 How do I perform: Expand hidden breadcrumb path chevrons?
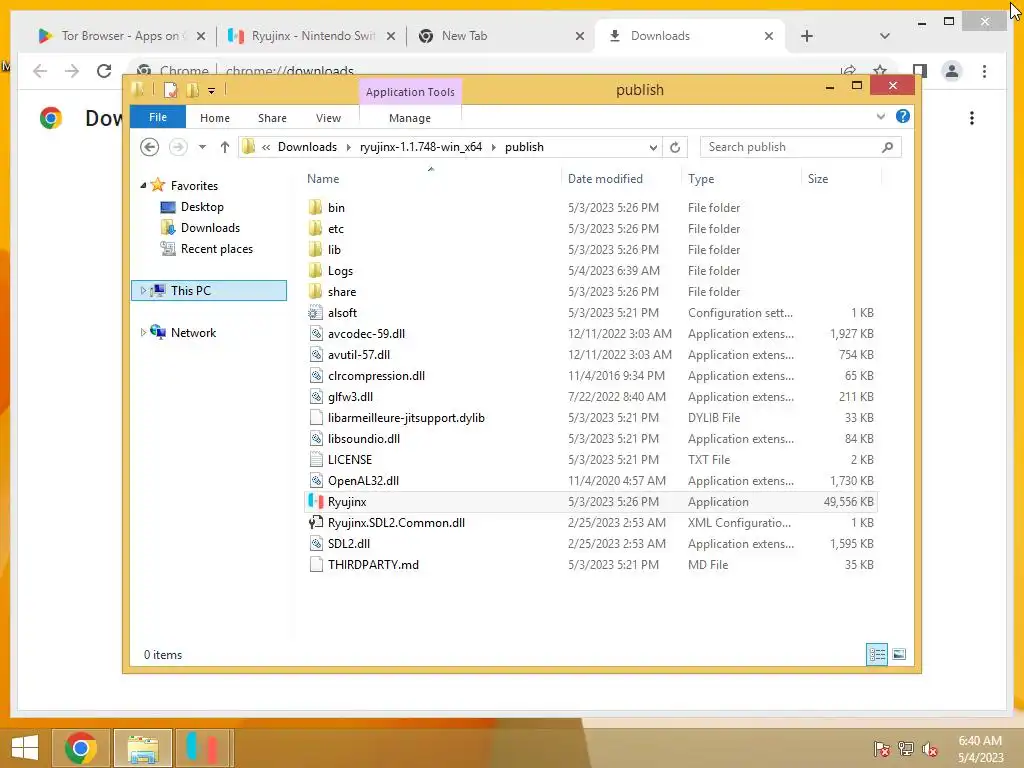click(x=266, y=148)
